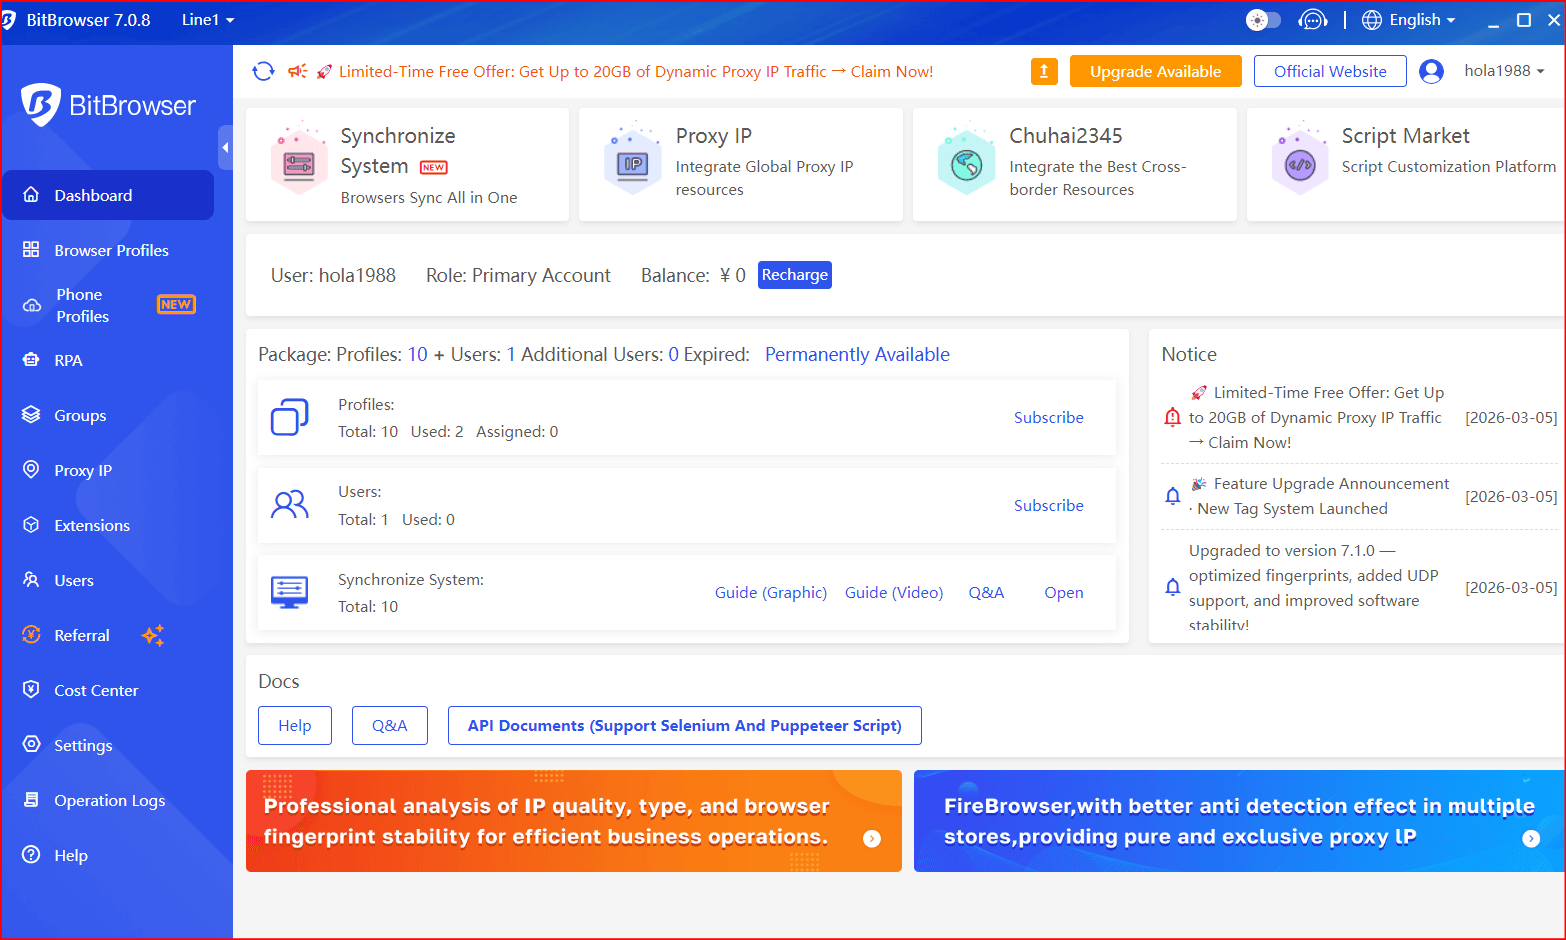Click the Synchronize System card icon
This screenshot has width=1566, height=940.
[299, 164]
